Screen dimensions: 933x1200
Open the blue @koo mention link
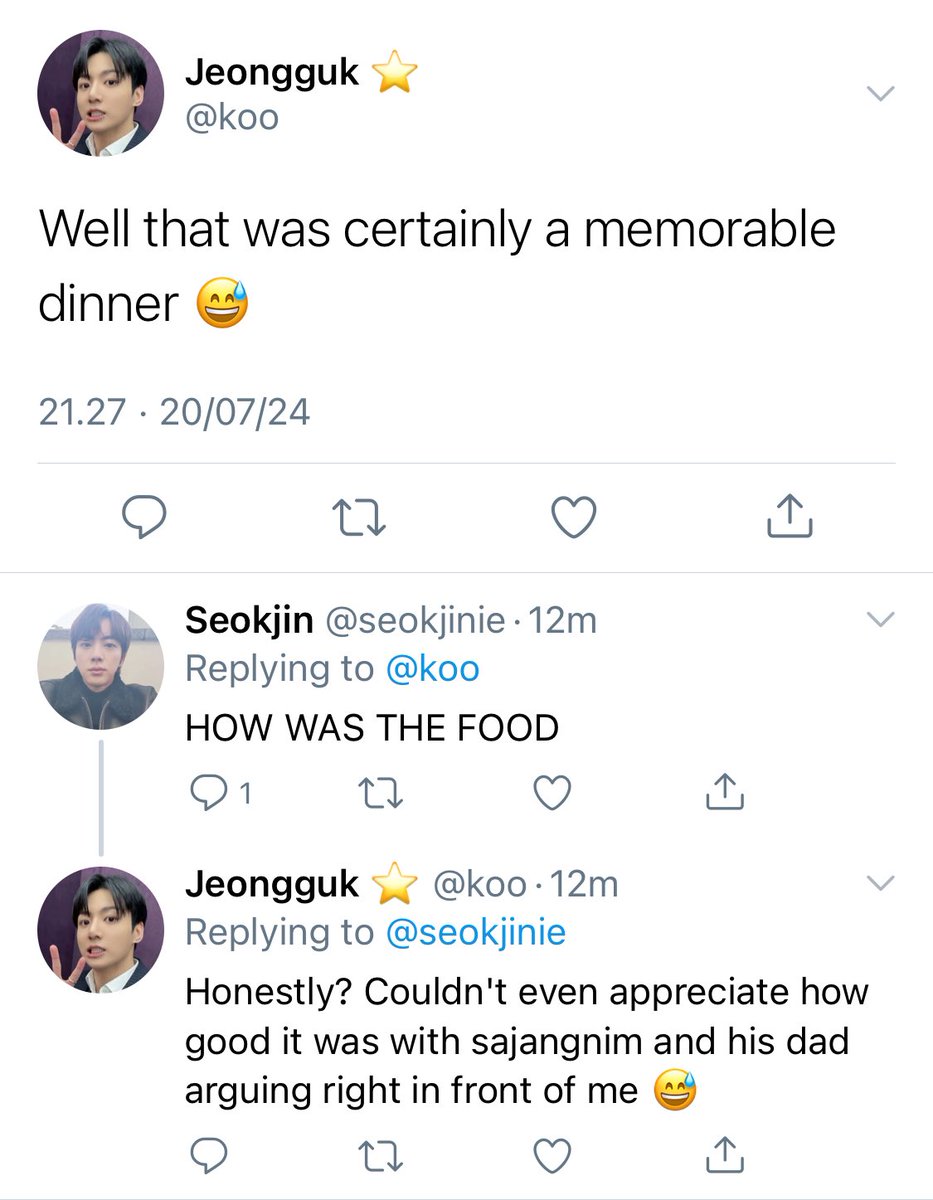[433, 669]
